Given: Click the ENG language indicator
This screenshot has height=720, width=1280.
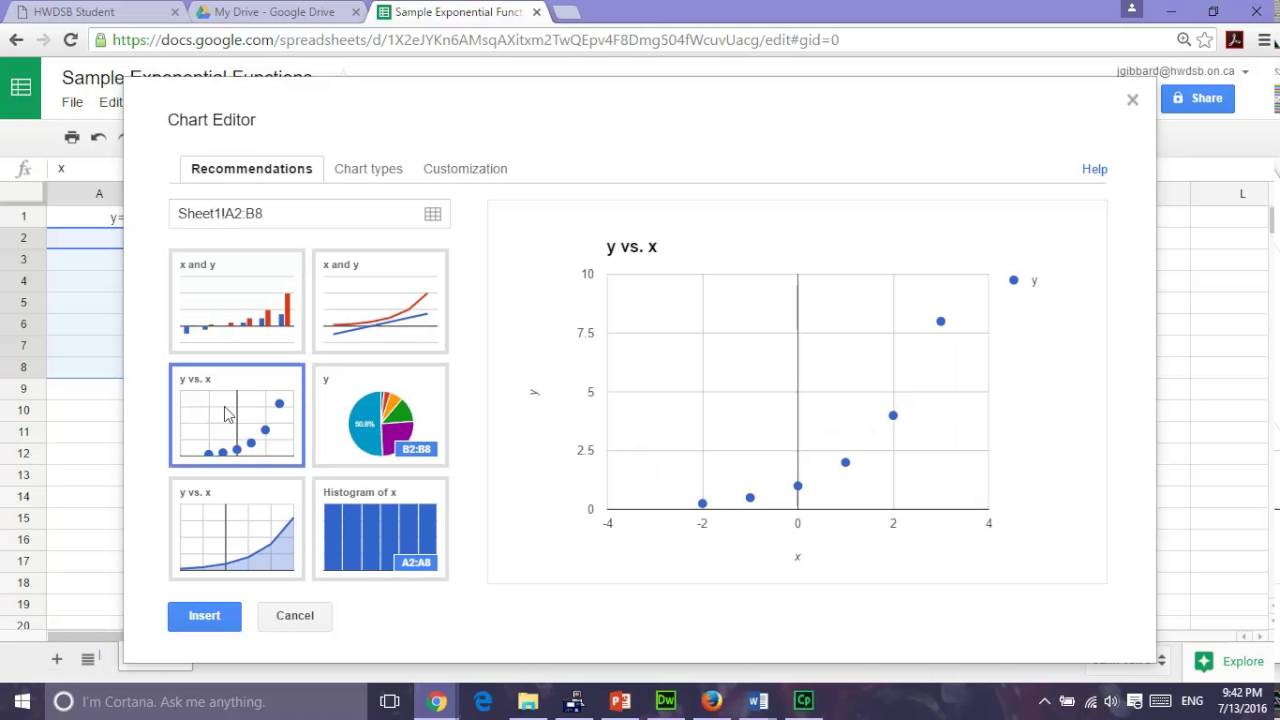Looking at the screenshot, I should coord(1192,701).
